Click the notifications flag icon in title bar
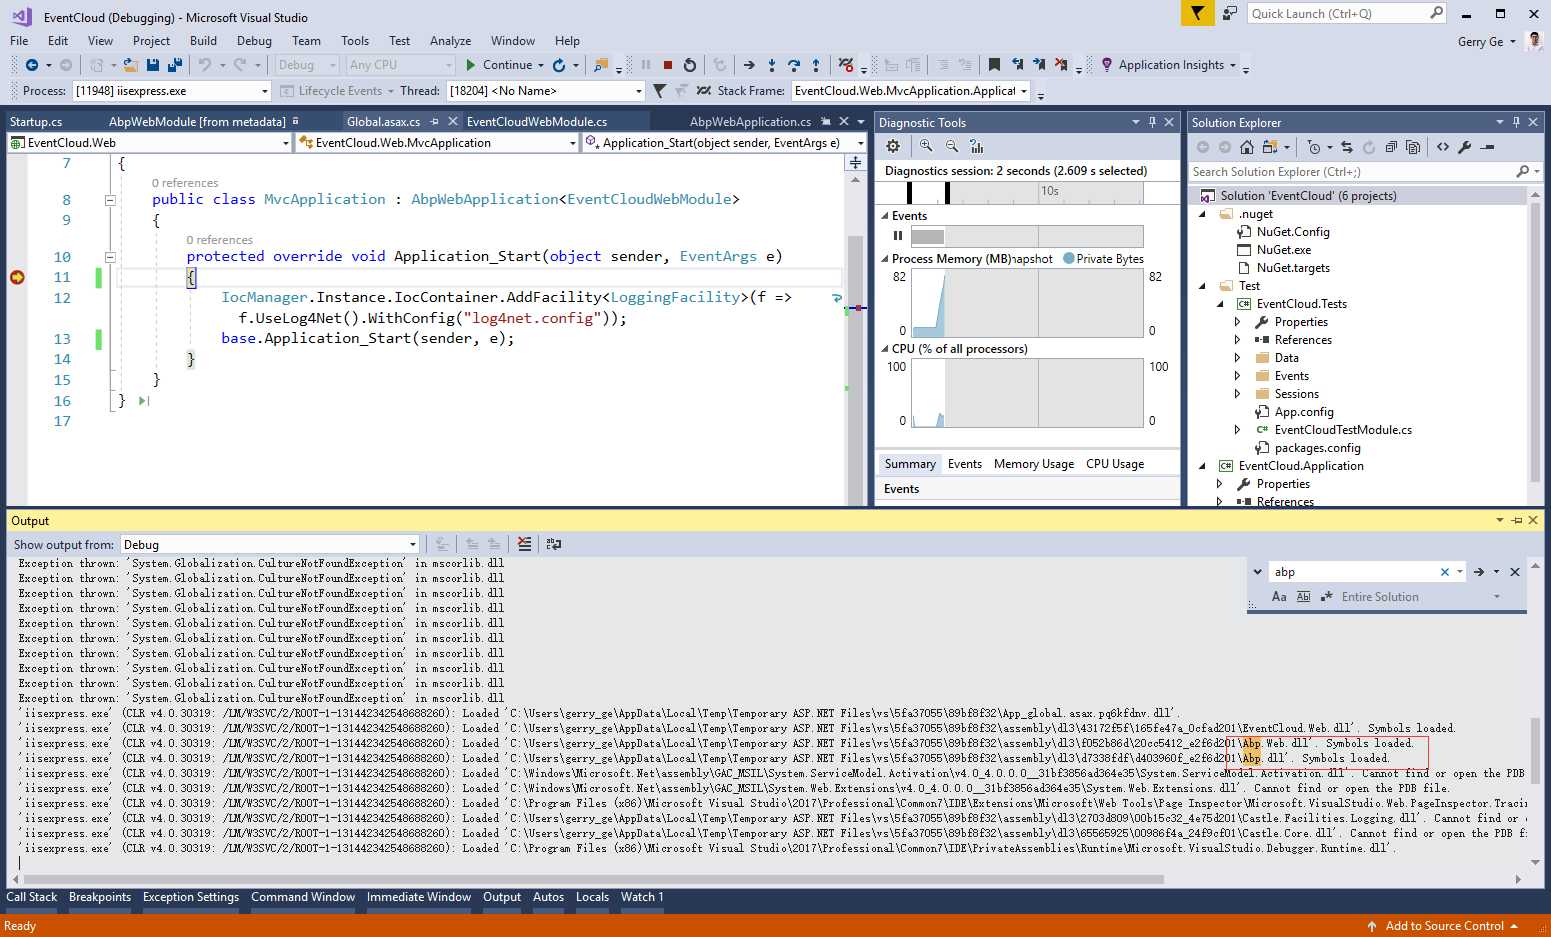Screen dimensions: 1551x937 click(1197, 13)
